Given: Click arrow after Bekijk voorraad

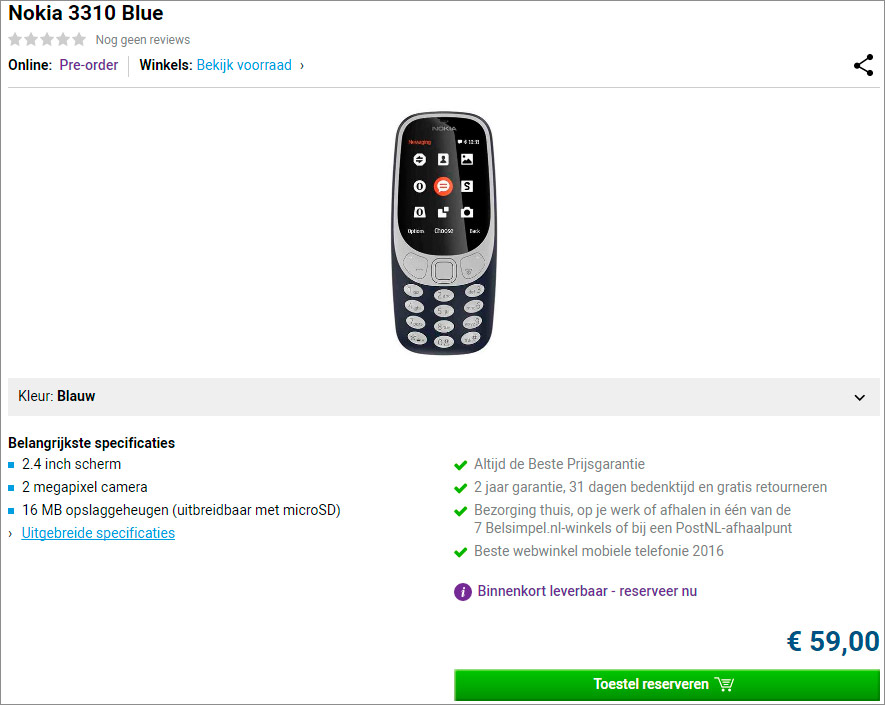Looking at the screenshot, I should [x=302, y=66].
